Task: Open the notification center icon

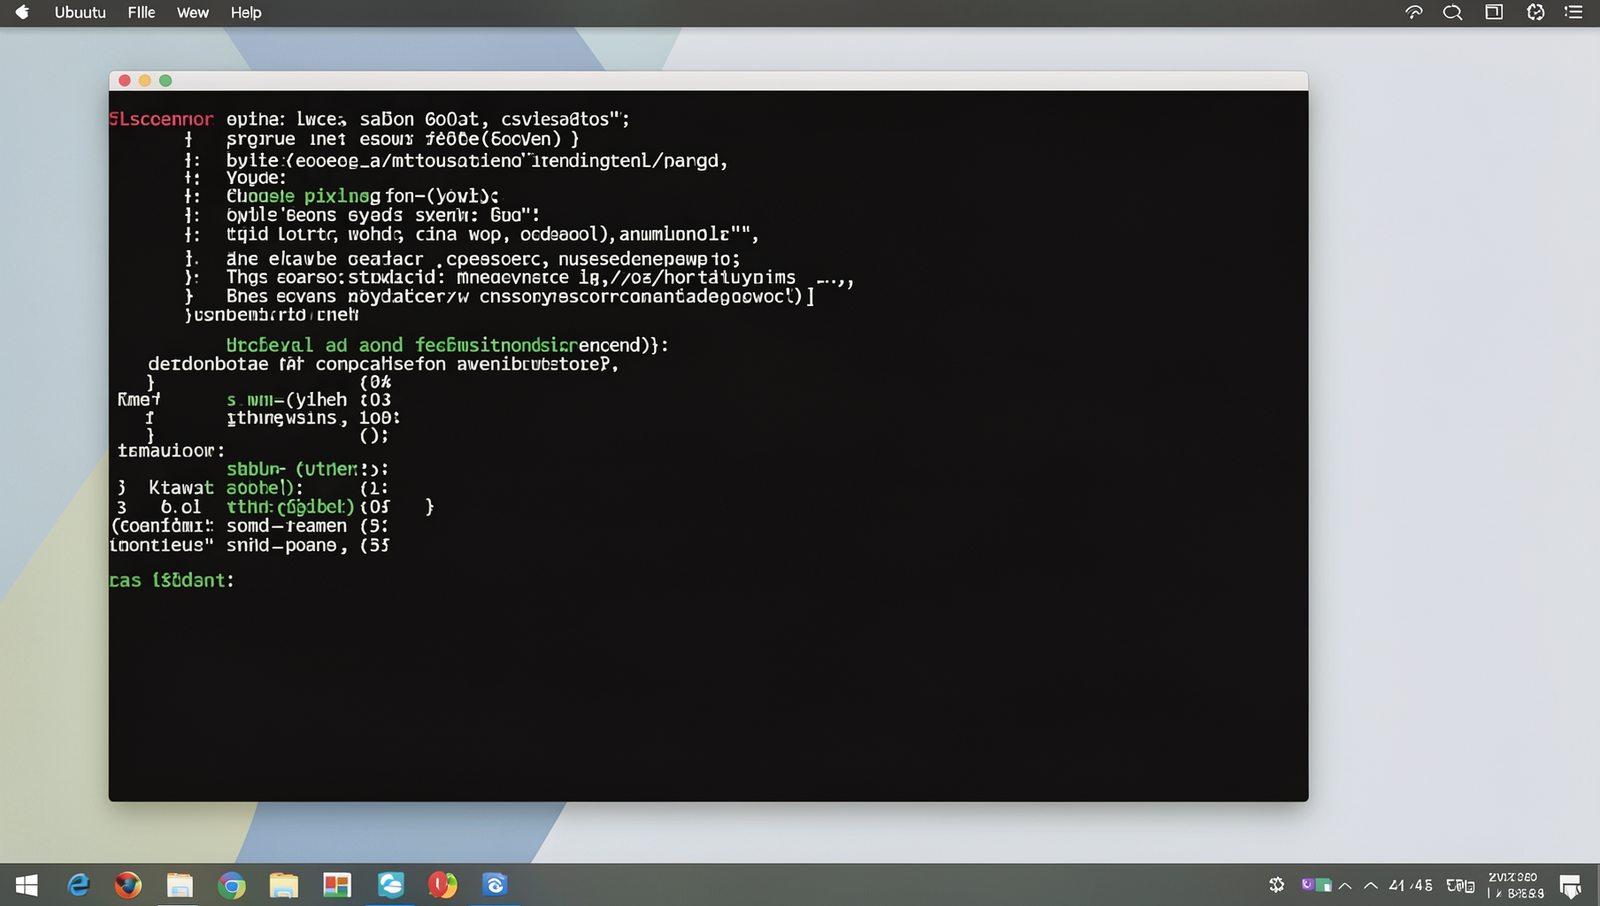Action: (x=1571, y=886)
